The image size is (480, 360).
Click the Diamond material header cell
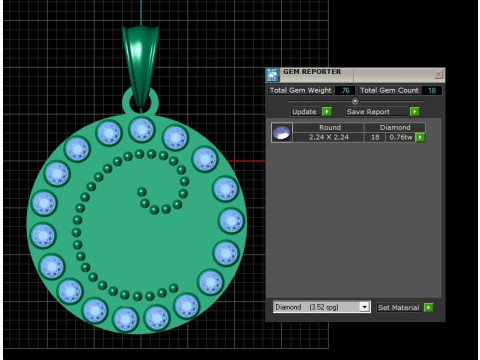pos(395,127)
